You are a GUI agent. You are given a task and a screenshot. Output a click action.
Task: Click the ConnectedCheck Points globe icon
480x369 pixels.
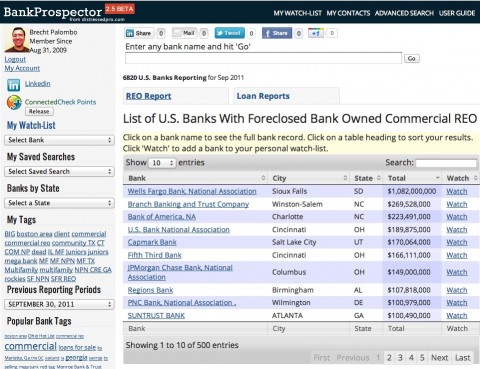(14, 103)
